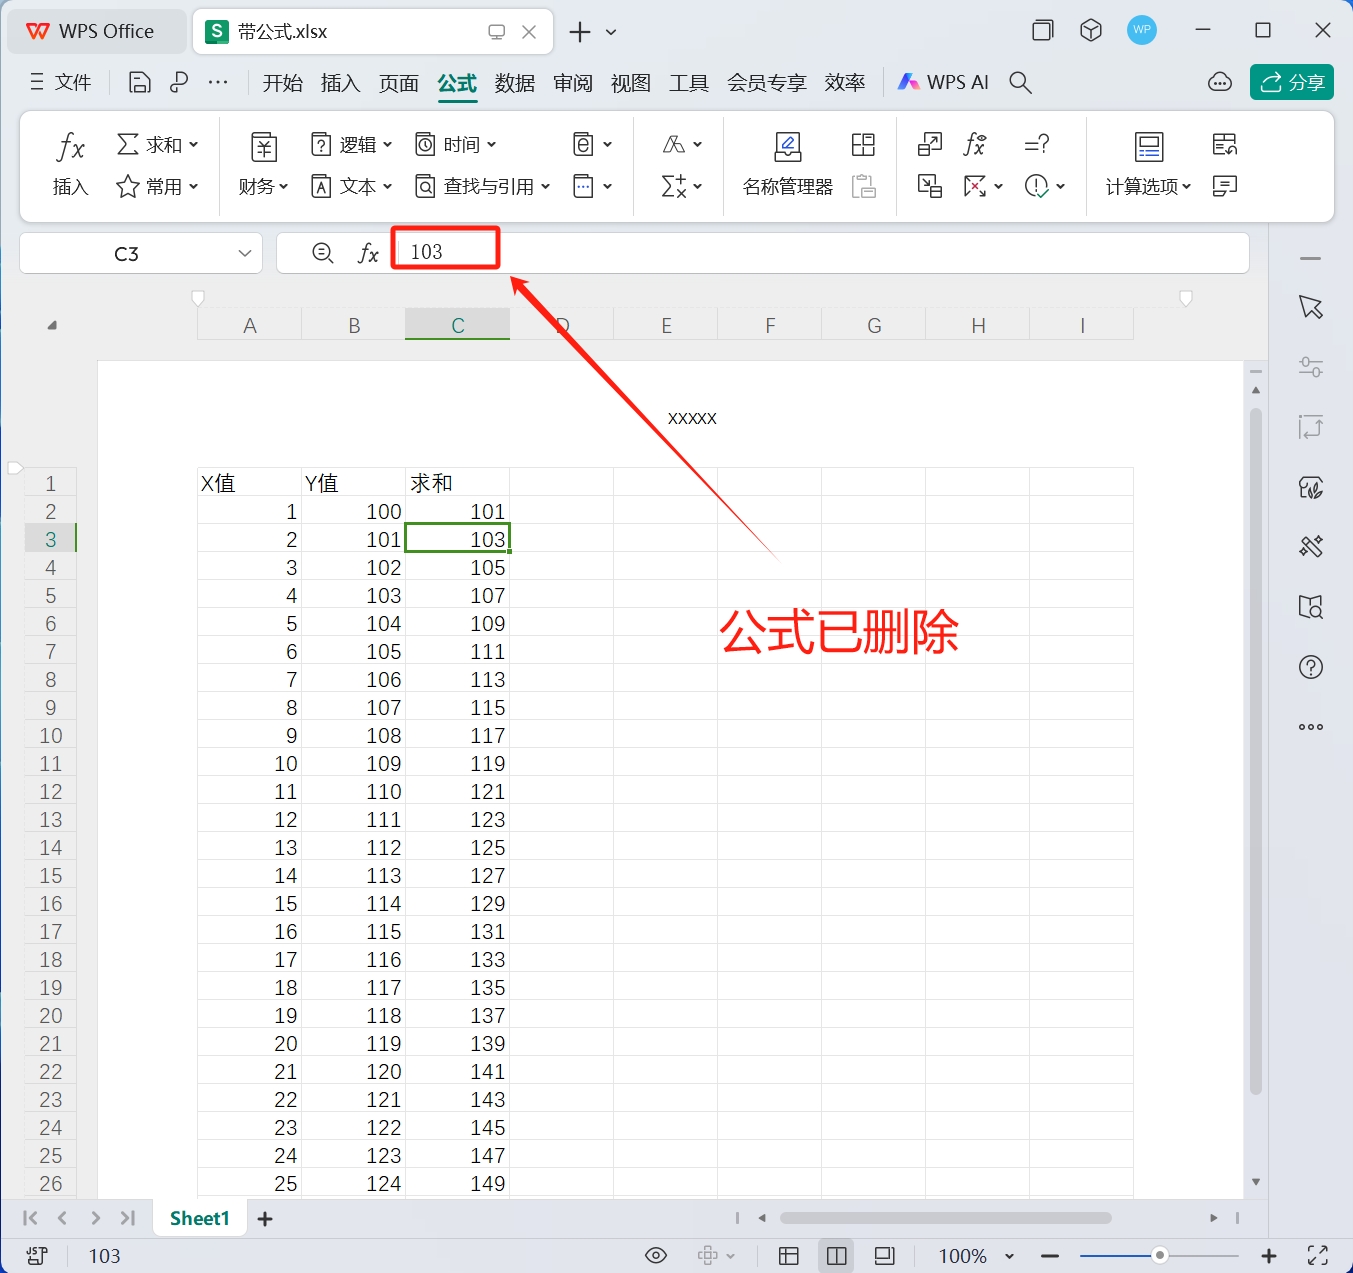This screenshot has height=1273, width=1353.
Task: Click the Name Box showing C3
Action: [126, 253]
